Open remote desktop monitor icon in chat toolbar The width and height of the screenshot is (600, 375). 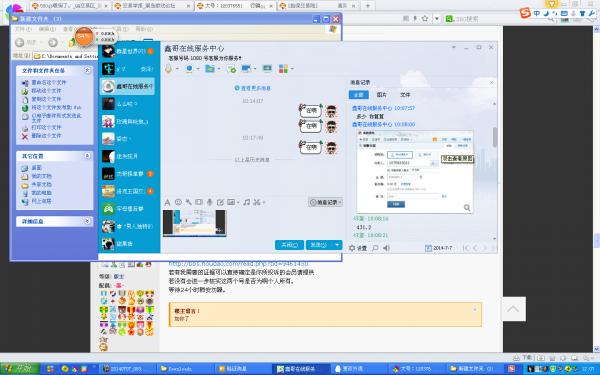[246, 69]
